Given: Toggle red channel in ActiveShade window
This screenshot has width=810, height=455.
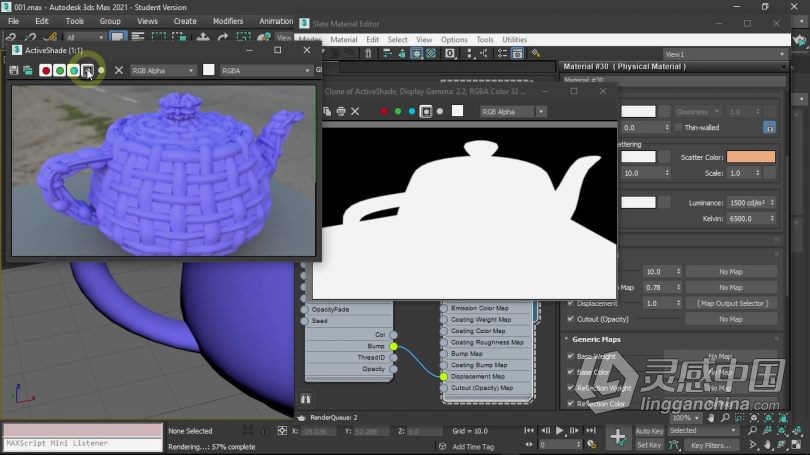Looking at the screenshot, I should (45, 70).
